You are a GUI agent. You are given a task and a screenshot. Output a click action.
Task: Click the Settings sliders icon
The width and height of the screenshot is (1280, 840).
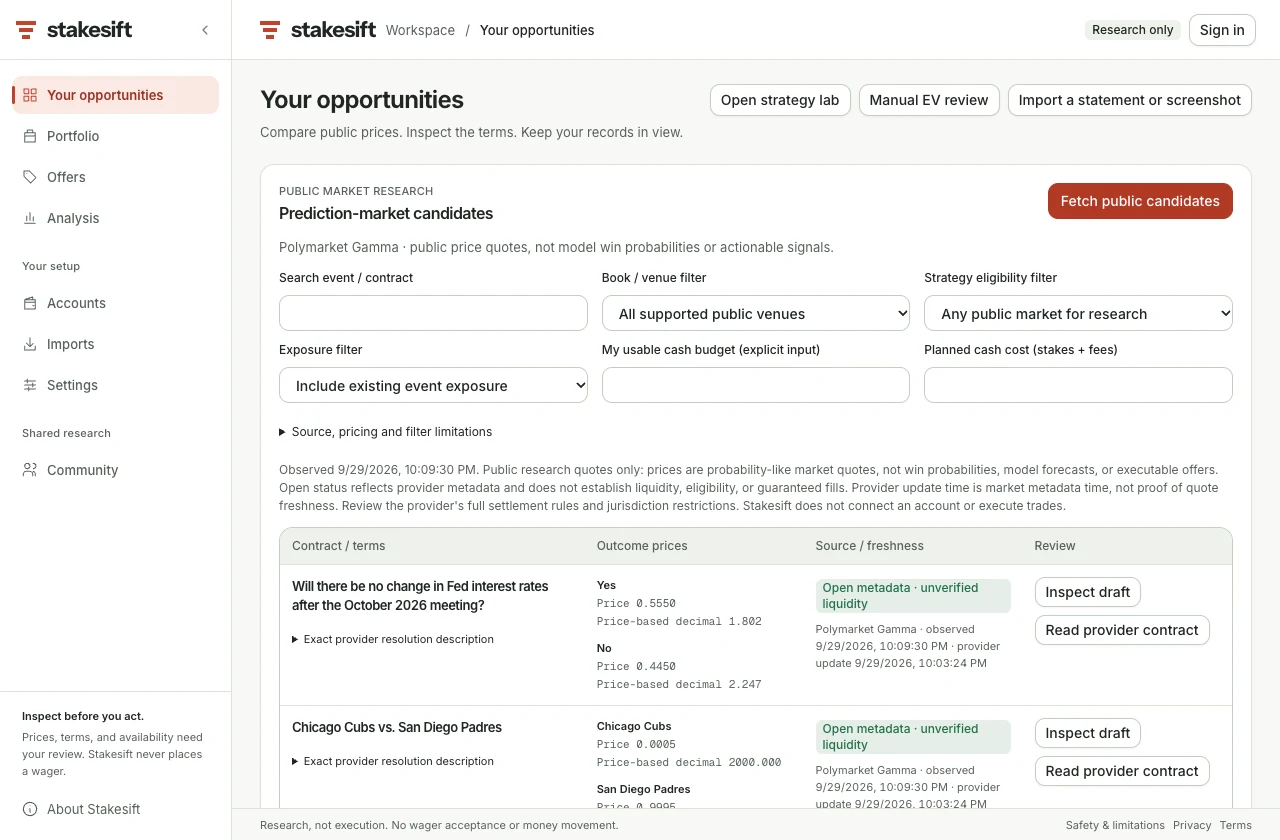coord(30,385)
